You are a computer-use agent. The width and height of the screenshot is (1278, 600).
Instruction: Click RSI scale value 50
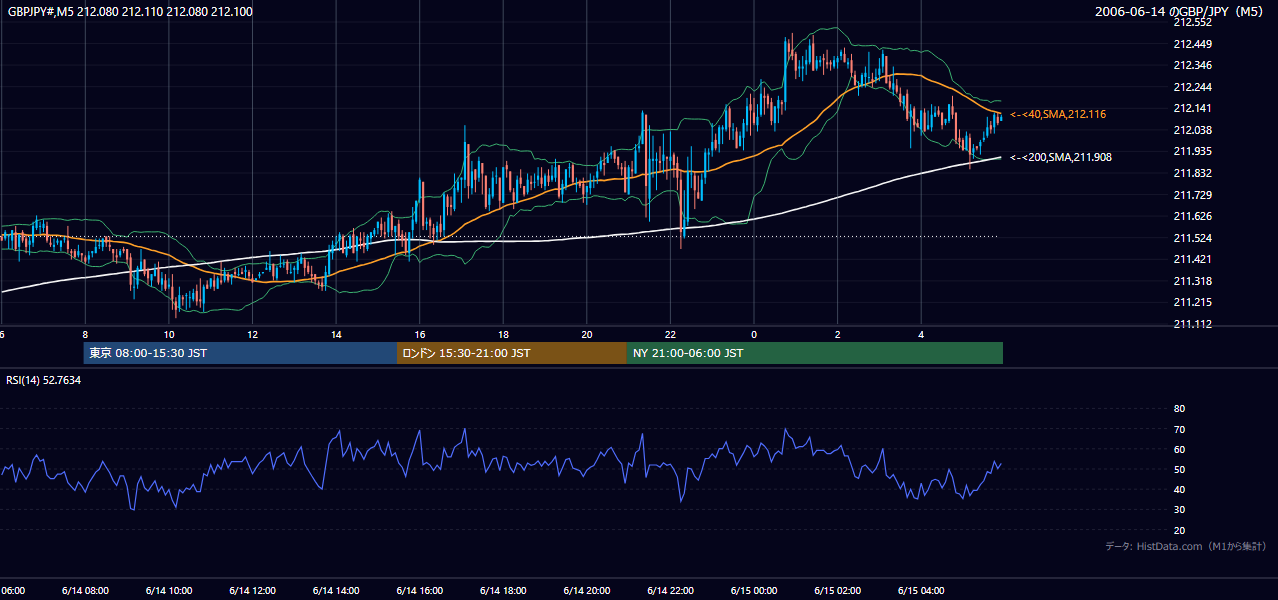pyautogui.click(x=1179, y=469)
